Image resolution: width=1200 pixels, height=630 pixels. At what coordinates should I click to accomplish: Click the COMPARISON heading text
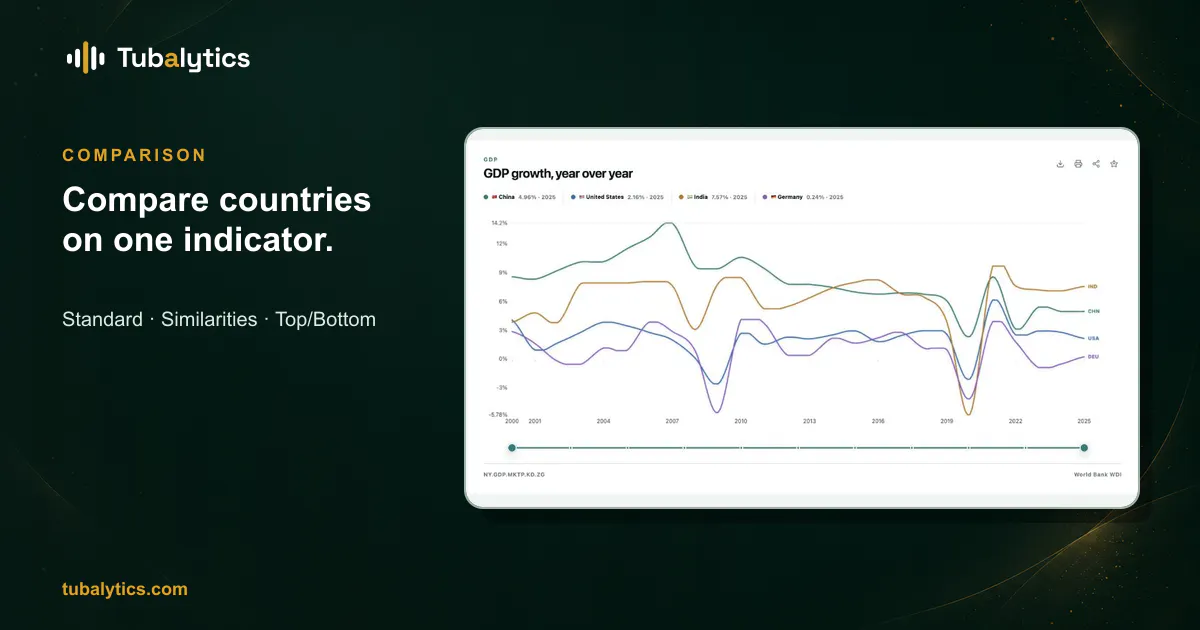pyautogui.click(x=134, y=155)
